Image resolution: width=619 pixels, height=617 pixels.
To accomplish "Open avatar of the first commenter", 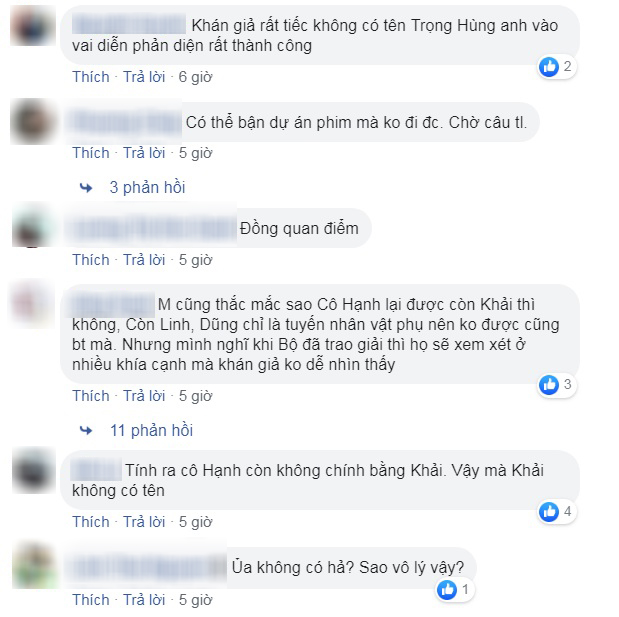I will [33, 25].
